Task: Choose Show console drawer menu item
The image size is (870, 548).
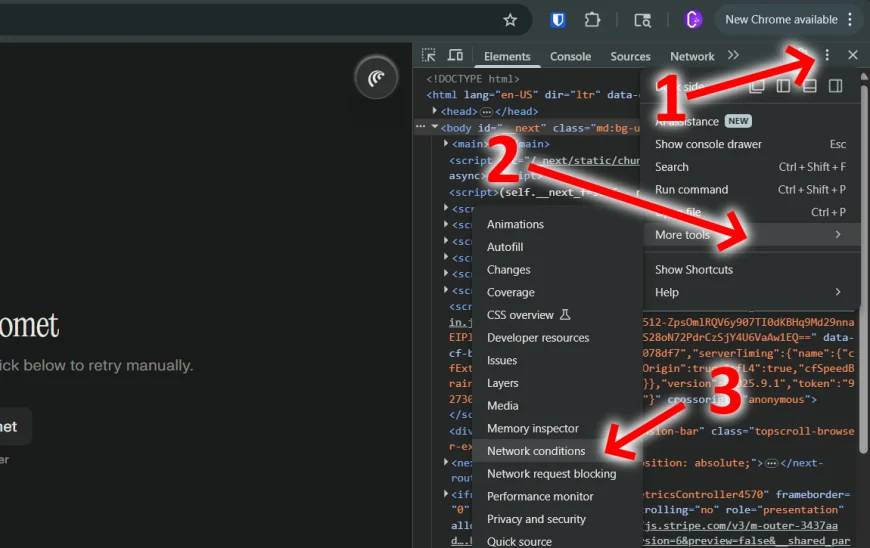Action: click(708, 144)
